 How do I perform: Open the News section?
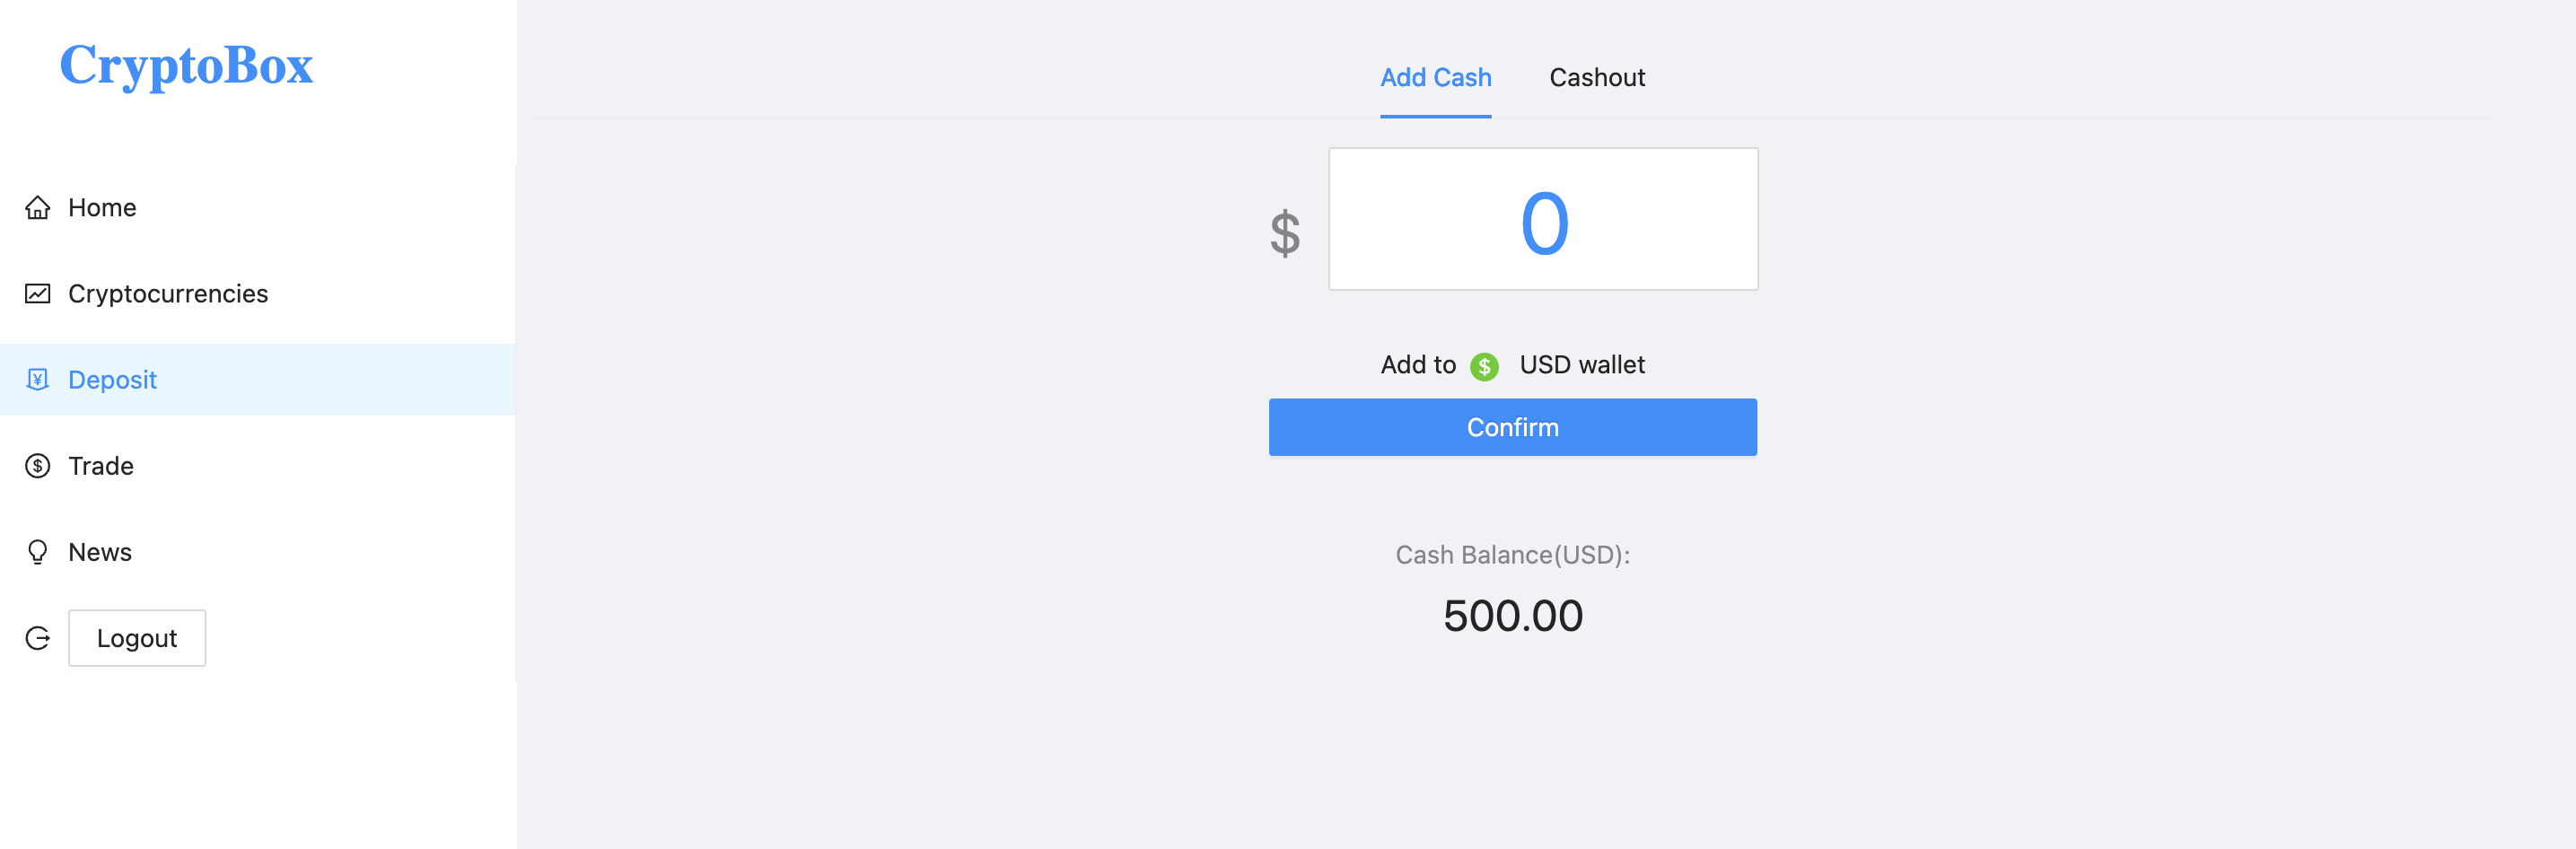click(x=100, y=552)
